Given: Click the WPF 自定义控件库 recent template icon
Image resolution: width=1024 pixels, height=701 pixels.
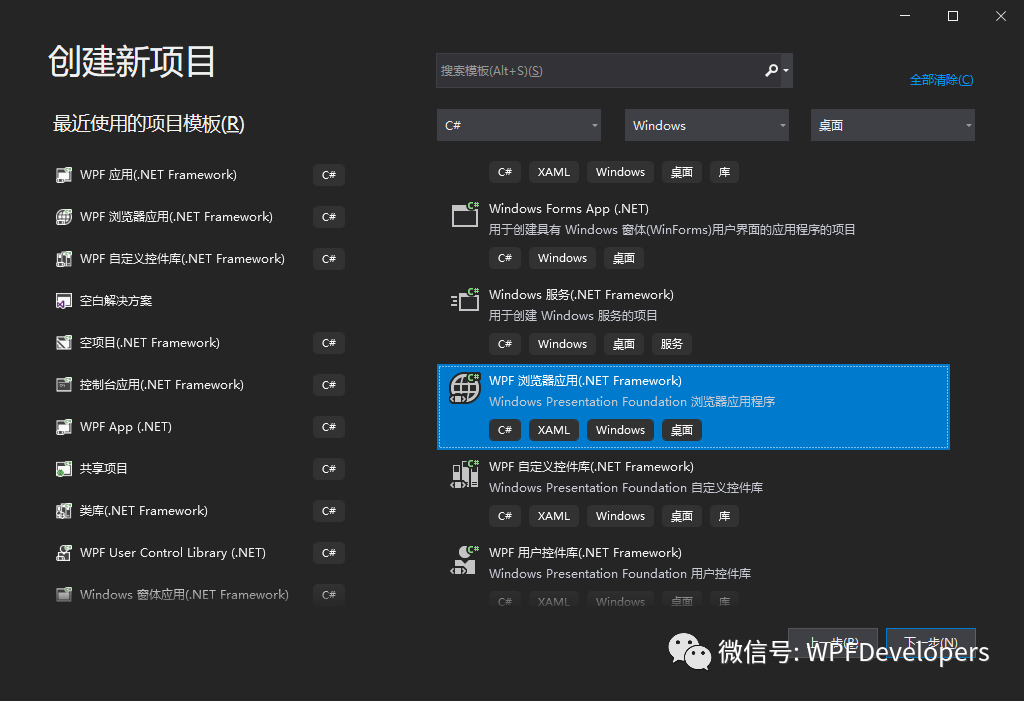Looking at the screenshot, I should (63, 259).
